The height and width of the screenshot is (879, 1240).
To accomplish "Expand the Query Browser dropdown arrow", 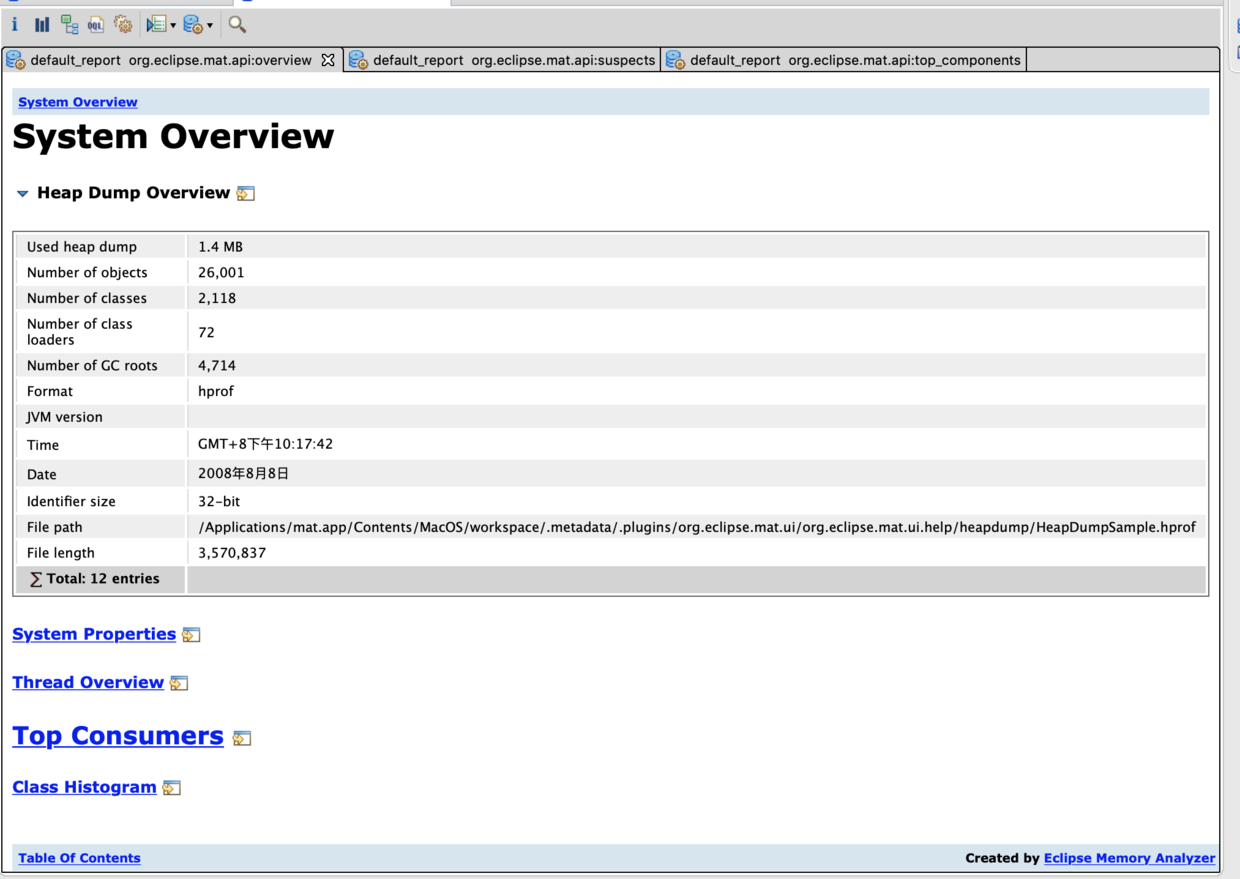I will click(210, 25).
